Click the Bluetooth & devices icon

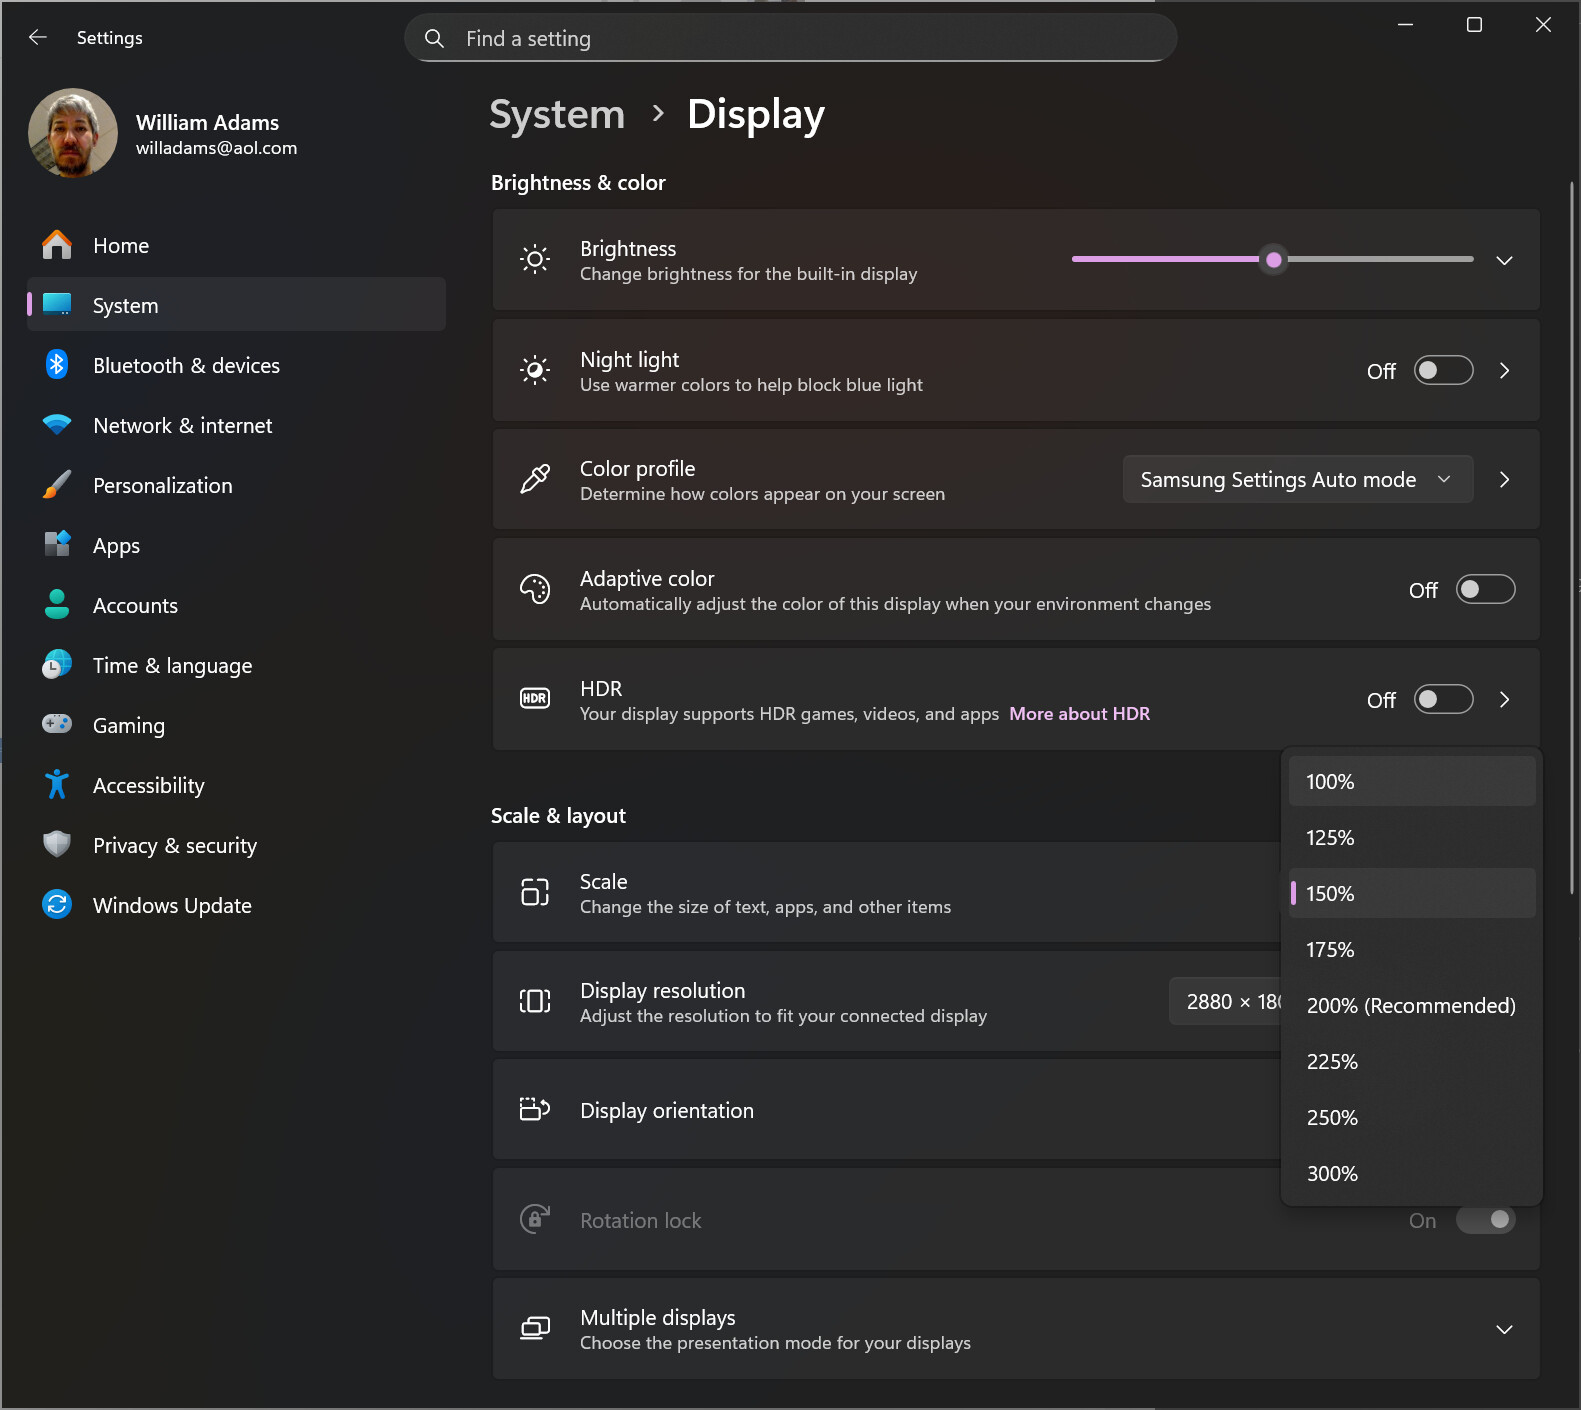pyautogui.click(x=57, y=365)
